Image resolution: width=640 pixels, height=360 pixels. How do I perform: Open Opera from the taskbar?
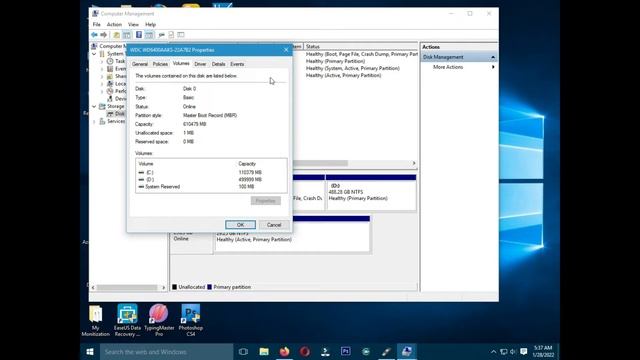(x=305, y=351)
